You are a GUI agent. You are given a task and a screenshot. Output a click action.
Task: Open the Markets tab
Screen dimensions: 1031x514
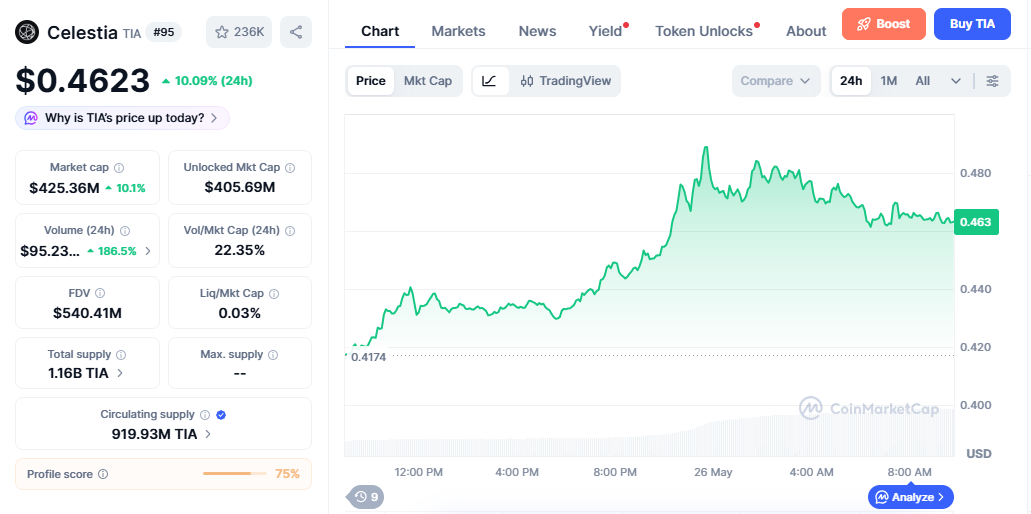(458, 31)
